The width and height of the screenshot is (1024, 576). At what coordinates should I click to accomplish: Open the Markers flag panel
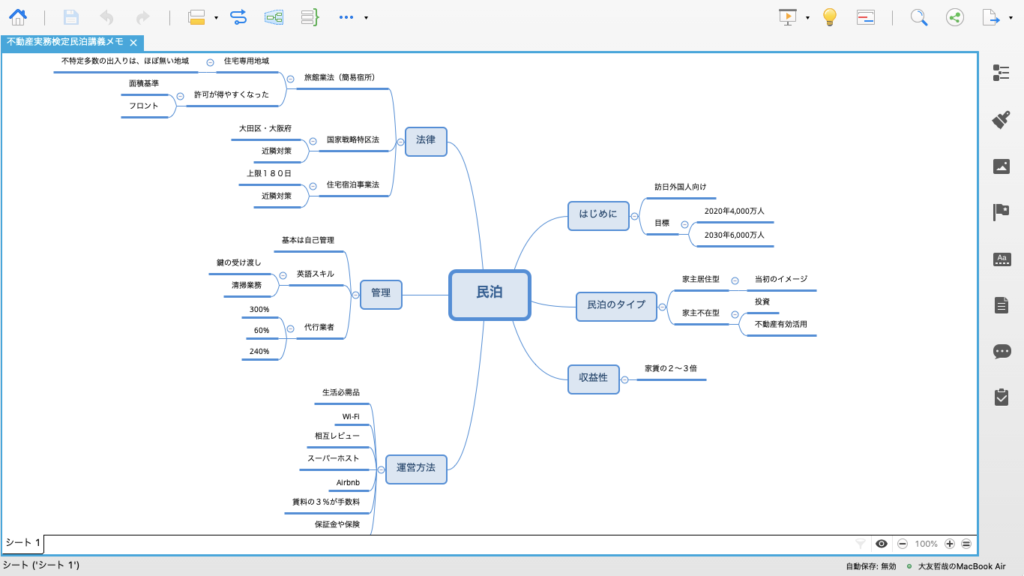(1001, 212)
